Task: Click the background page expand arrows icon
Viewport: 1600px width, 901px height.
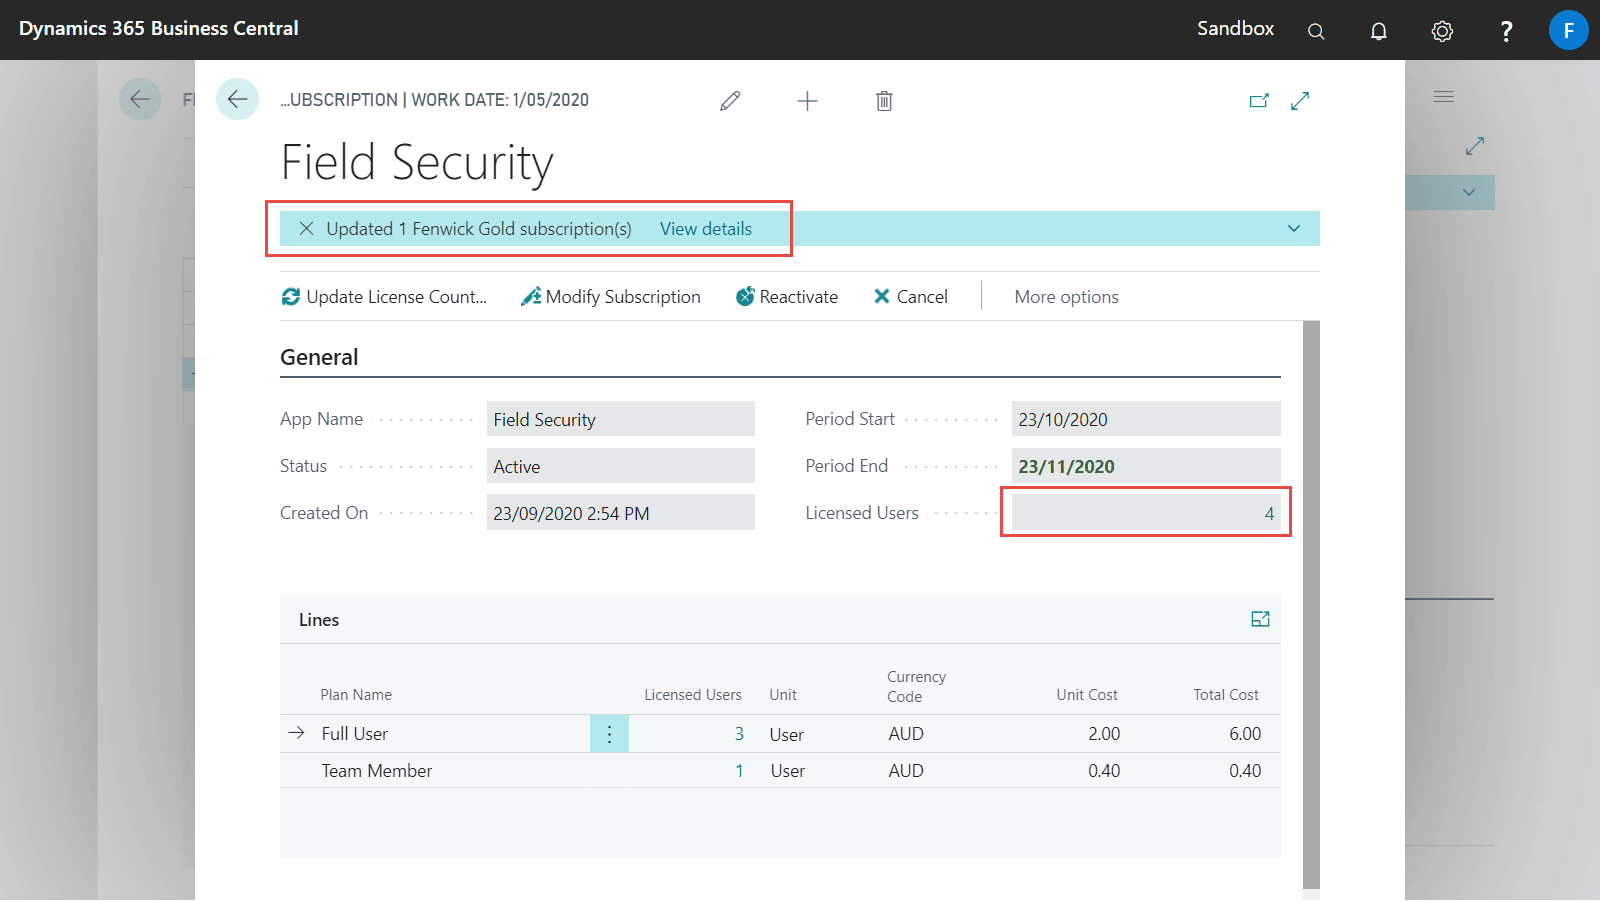Action: click(1474, 146)
